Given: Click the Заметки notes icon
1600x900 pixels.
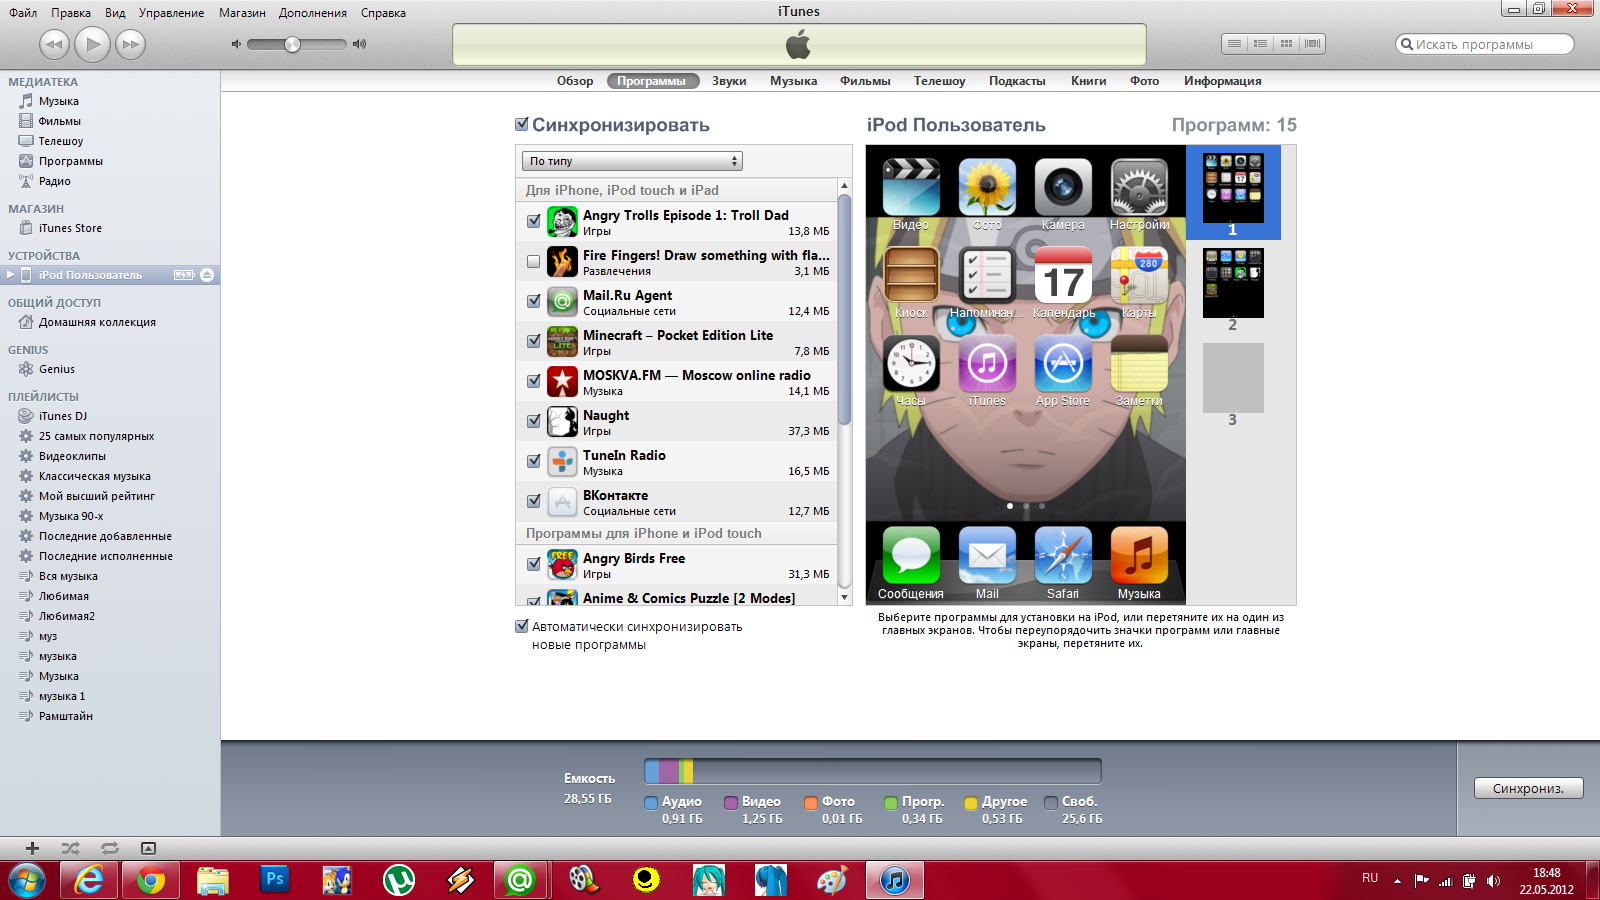Looking at the screenshot, I should pyautogui.click(x=1139, y=363).
